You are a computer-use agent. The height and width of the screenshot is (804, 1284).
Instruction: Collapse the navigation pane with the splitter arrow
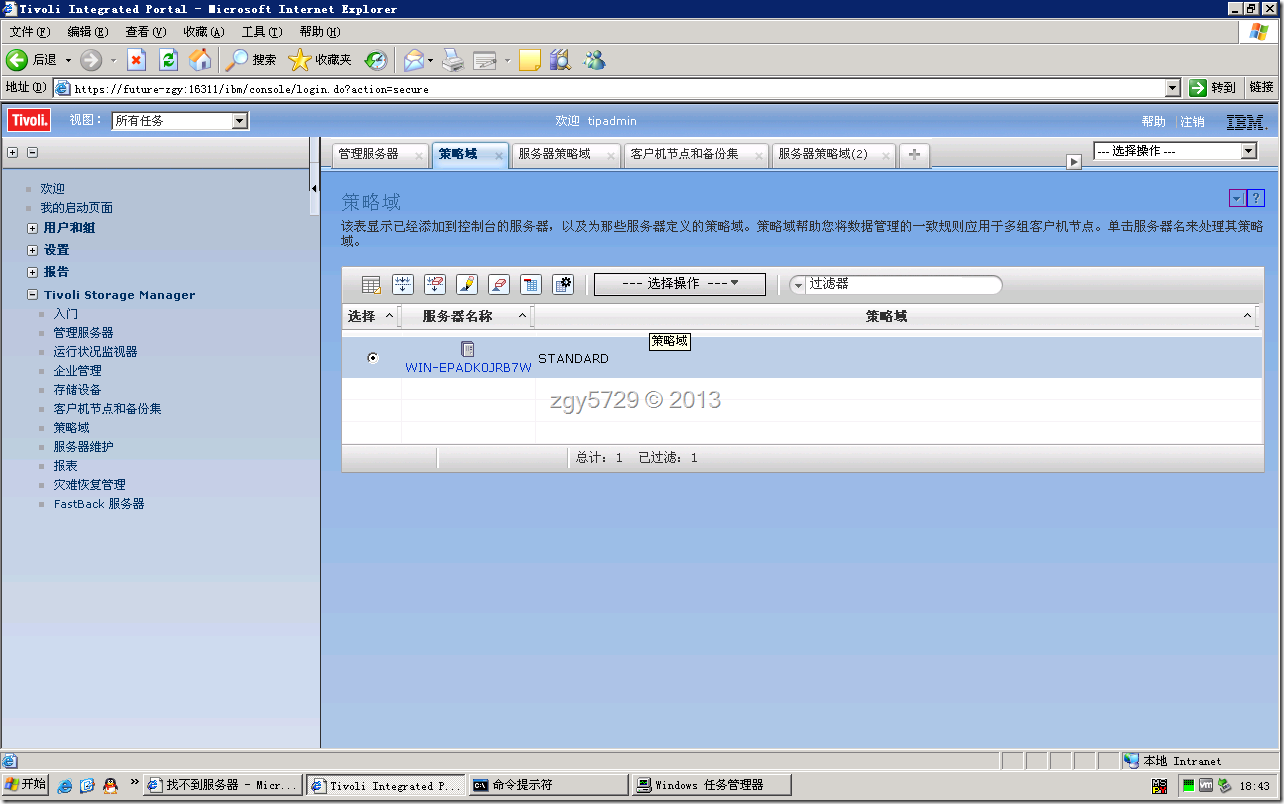pyautogui.click(x=314, y=188)
